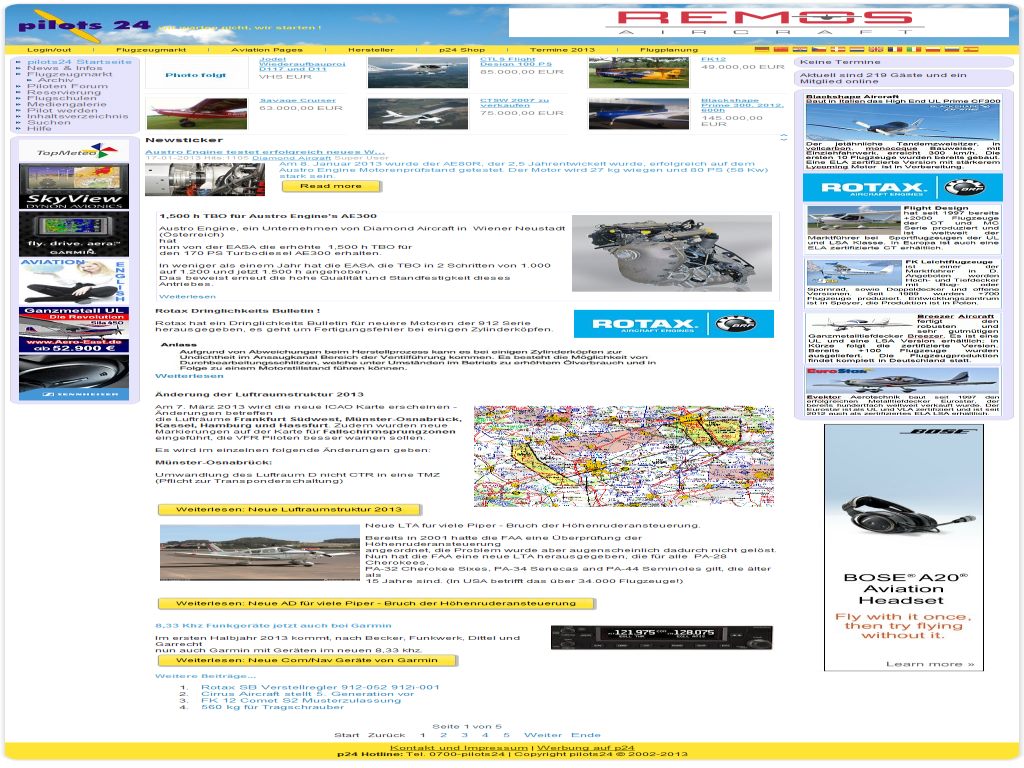Image resolution: width=1024 pixels, height=768 pixels.
Task: Open Hilfe in sidebar
Action: coord(39,128)
